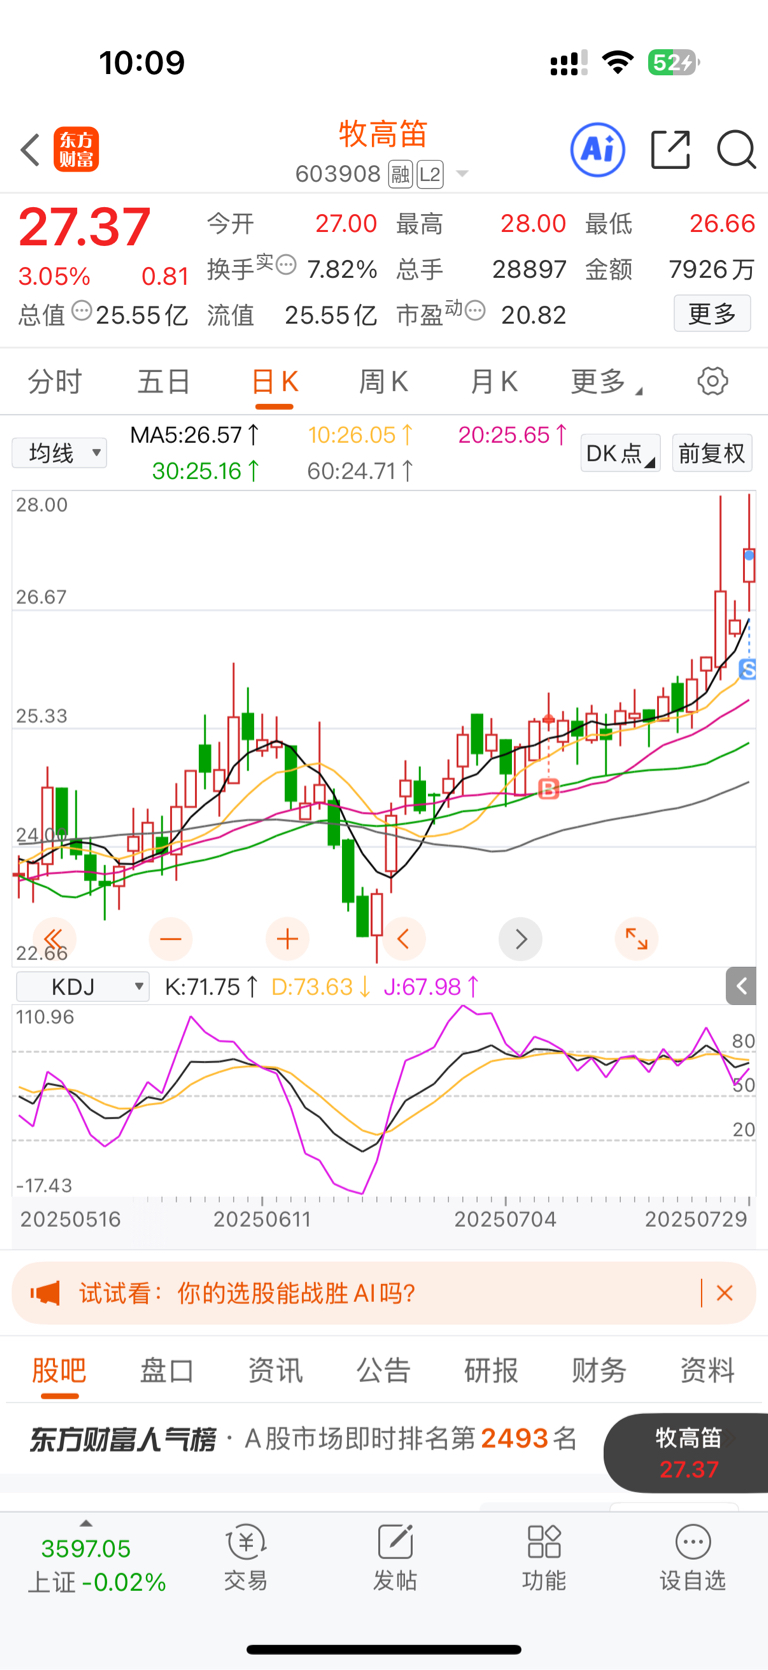Open 东方财富人气榜 ranking link

[x=304, y=1439]
